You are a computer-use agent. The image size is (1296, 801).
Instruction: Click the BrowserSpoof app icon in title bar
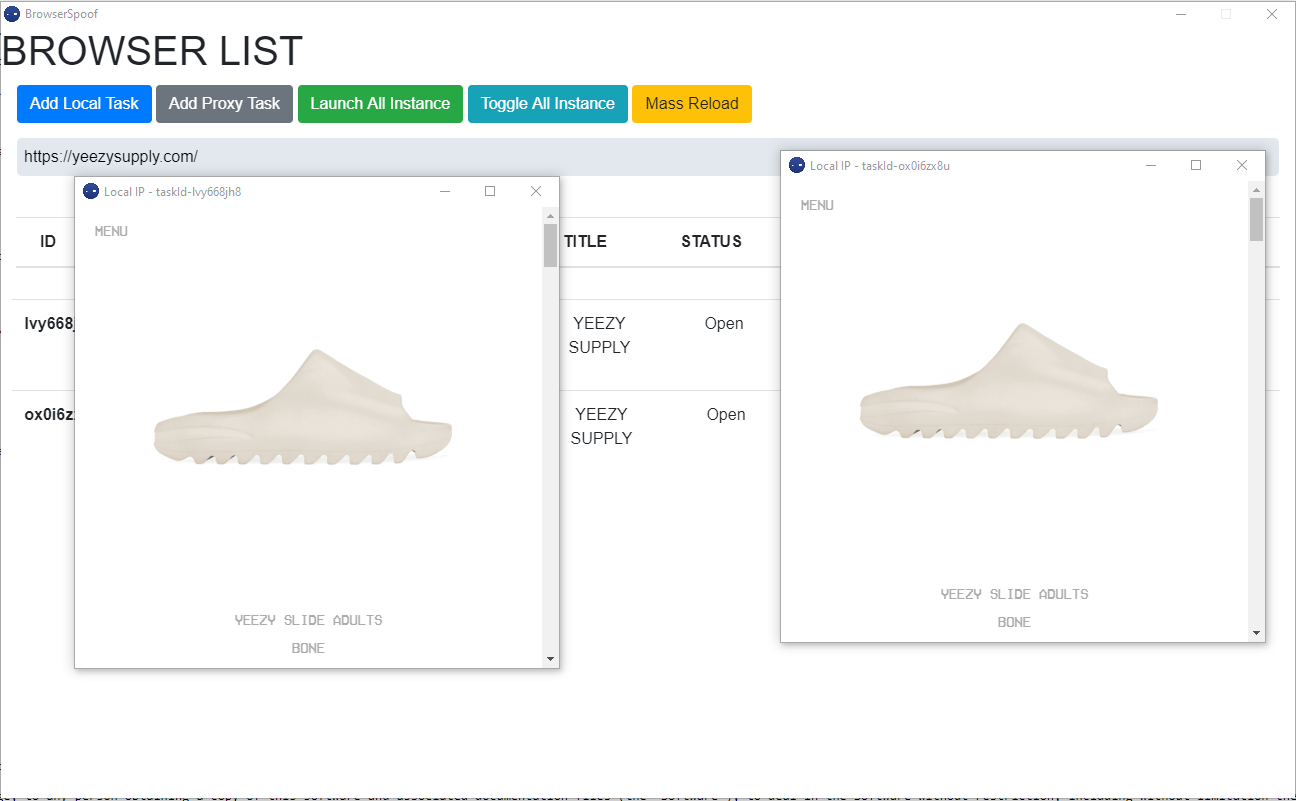pyautogui.click(x=12, y=14)
